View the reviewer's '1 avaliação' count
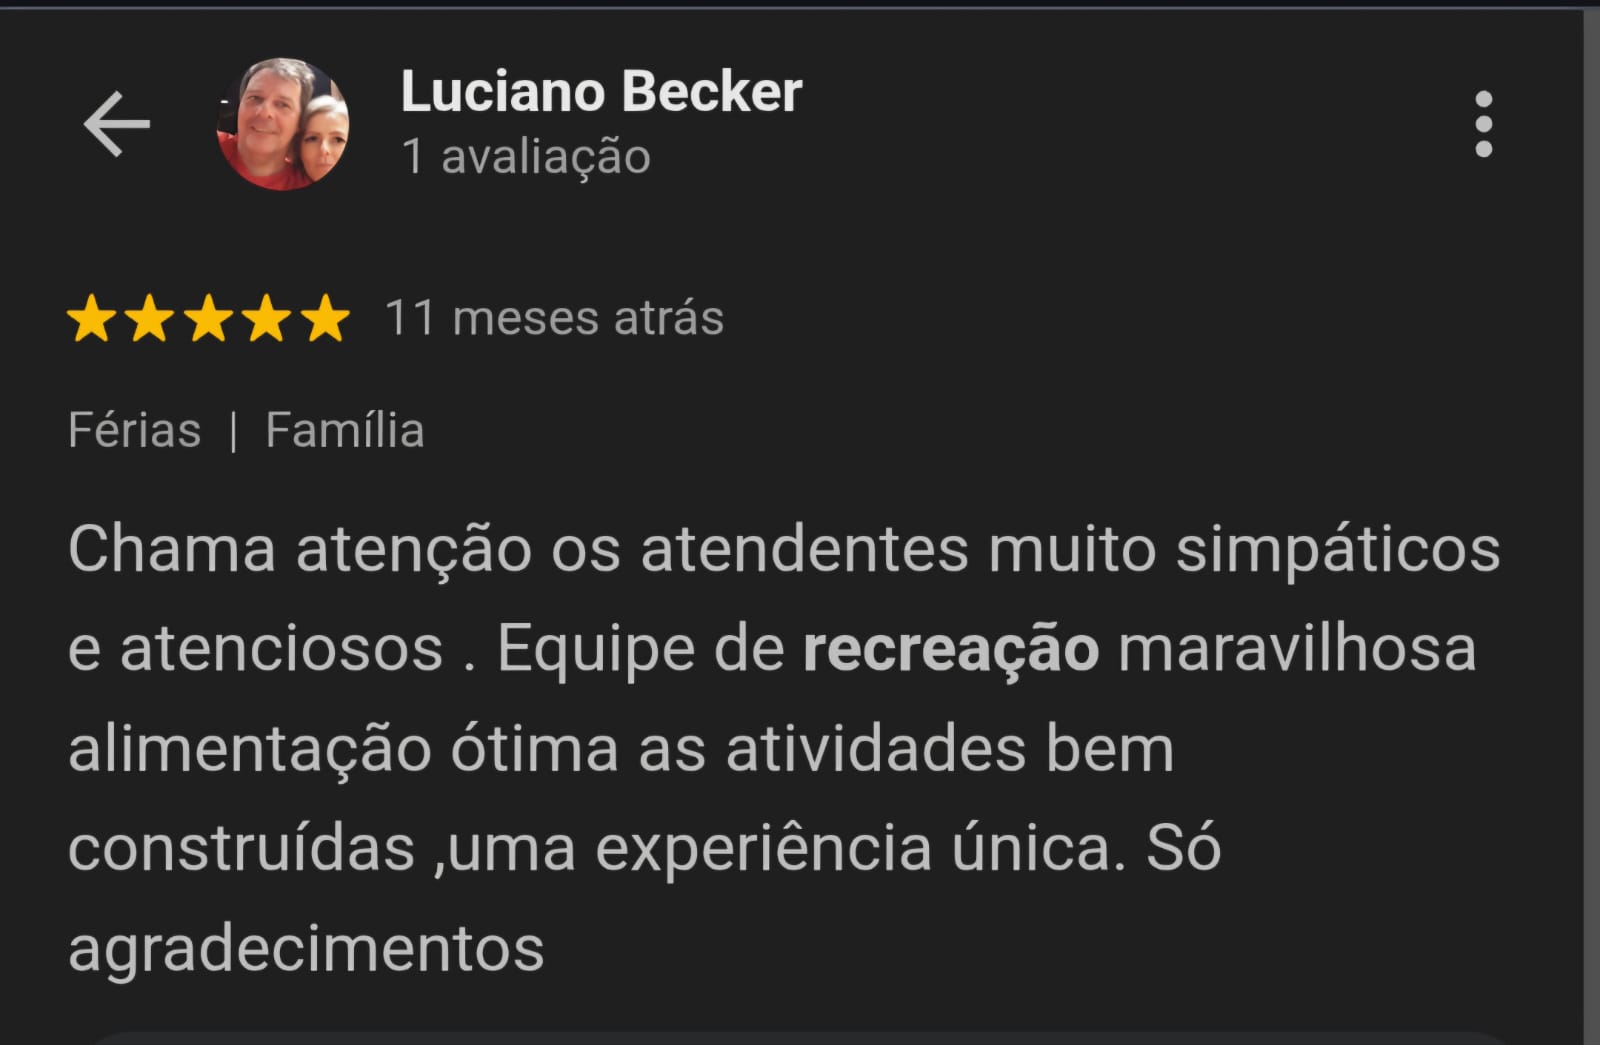The image size is (1600, 1045). [526, 156]
